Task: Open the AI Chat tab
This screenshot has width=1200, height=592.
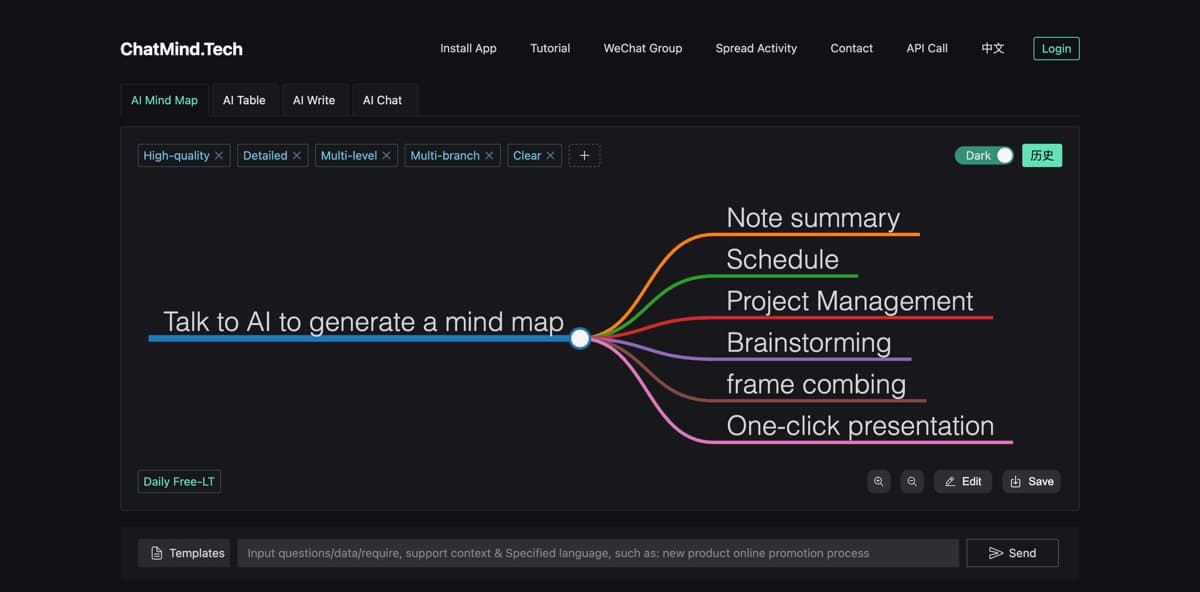Action: point(383,100)
